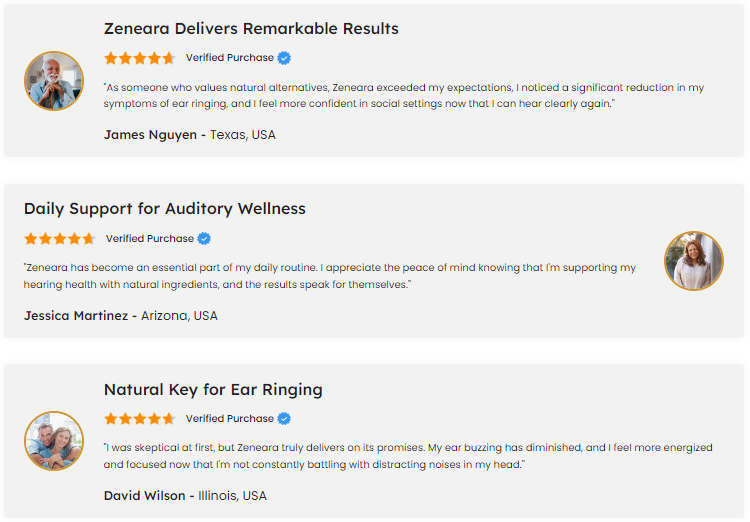The height and width of the screenshot is (522, 750).
Task: Click Jessica Martinez's profile photo
Action: [x=694, y=262]
